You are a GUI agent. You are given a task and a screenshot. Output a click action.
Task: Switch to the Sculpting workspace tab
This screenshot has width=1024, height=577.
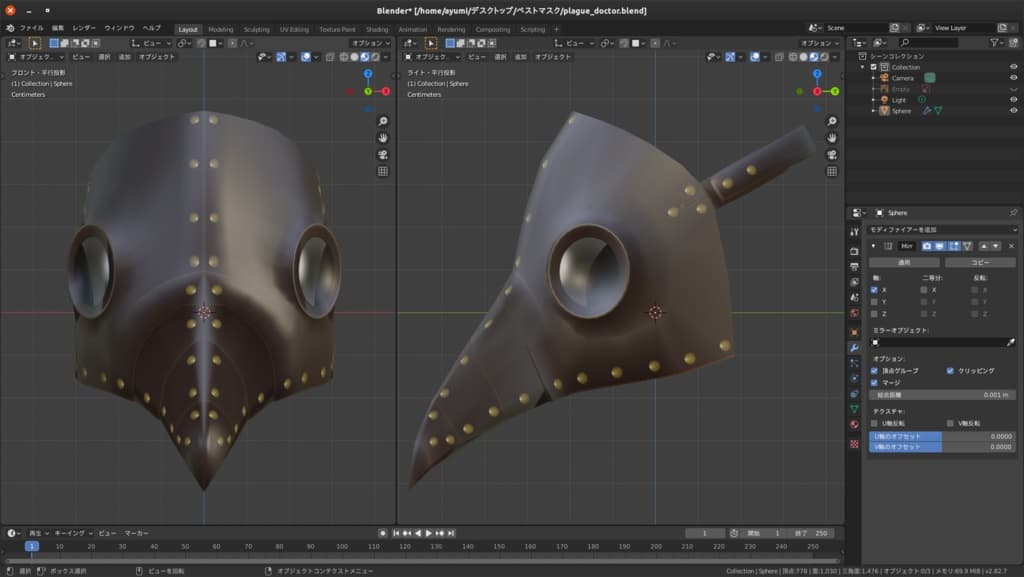pos(256,29)
